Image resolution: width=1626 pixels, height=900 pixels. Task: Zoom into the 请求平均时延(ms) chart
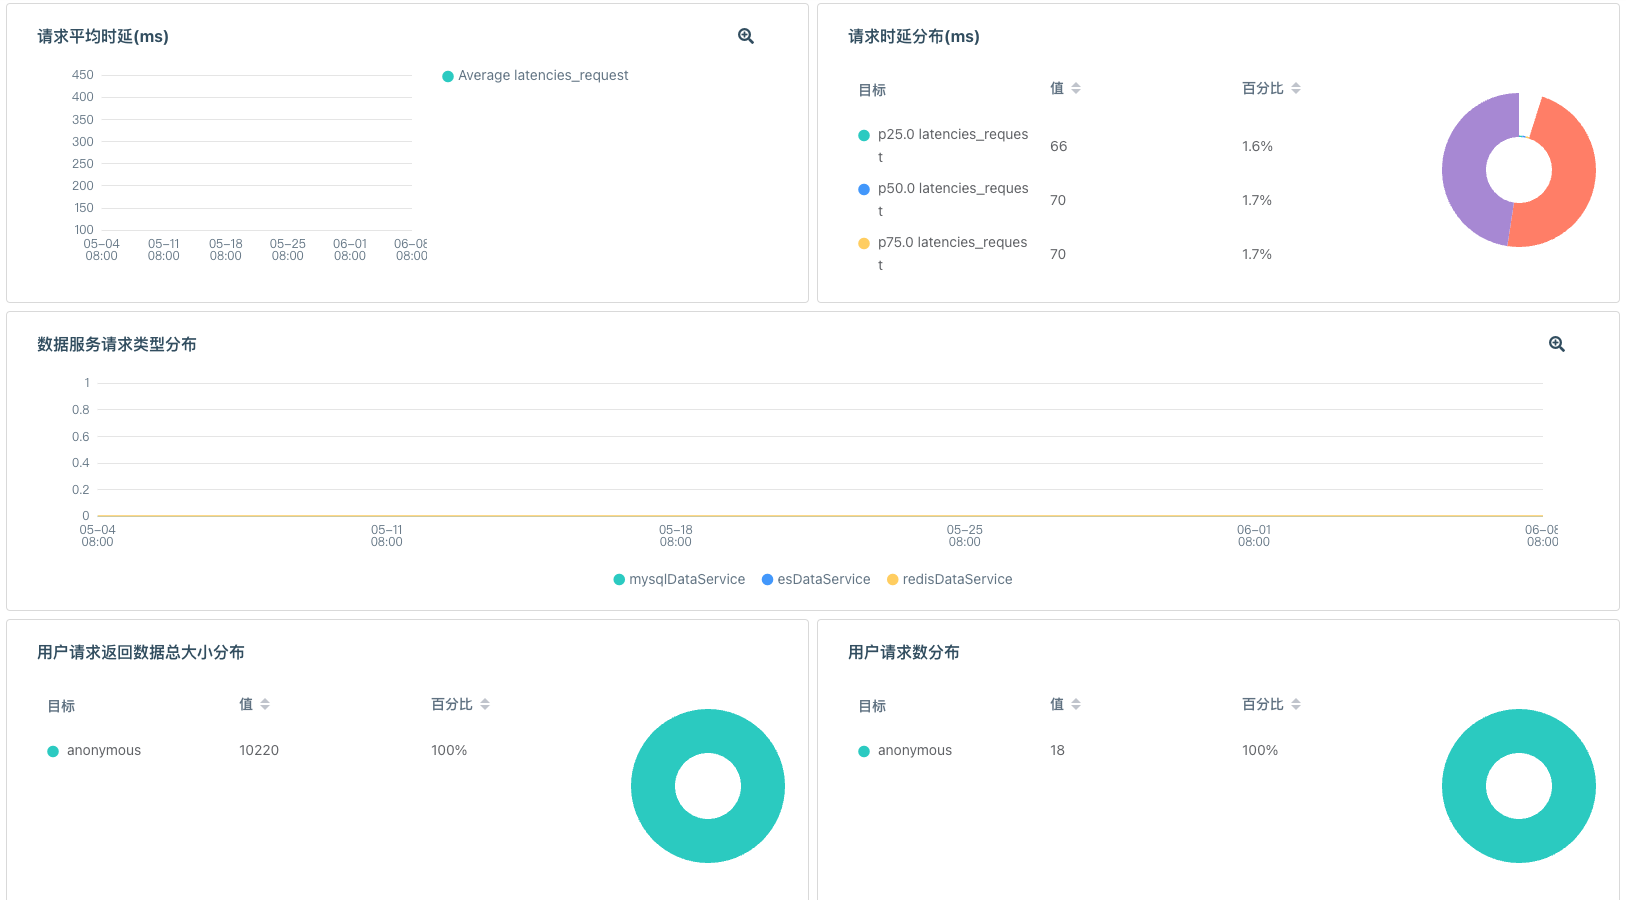tap(746, 36)
